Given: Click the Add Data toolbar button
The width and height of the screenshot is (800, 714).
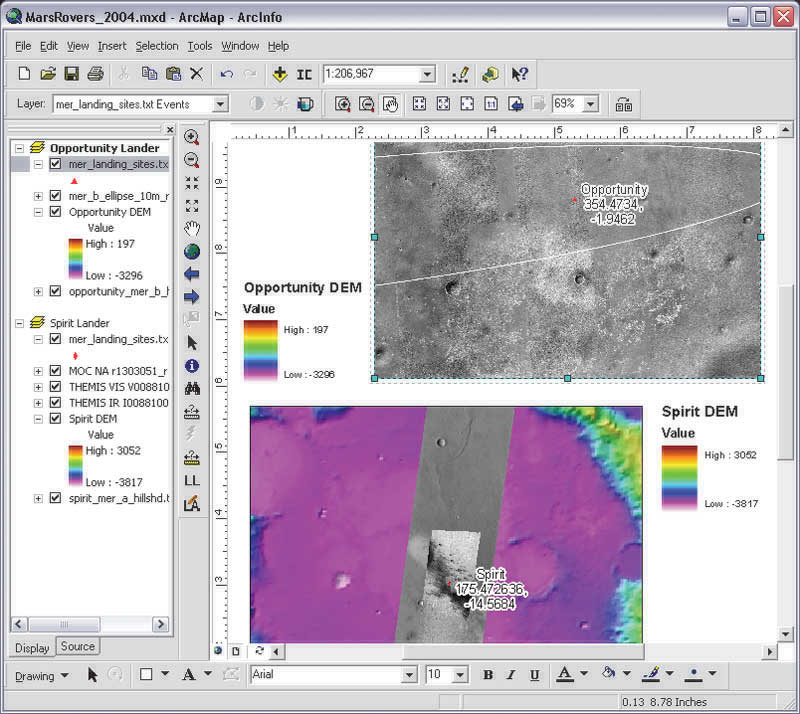Looking at the screenshot, I should click(279, 74).
